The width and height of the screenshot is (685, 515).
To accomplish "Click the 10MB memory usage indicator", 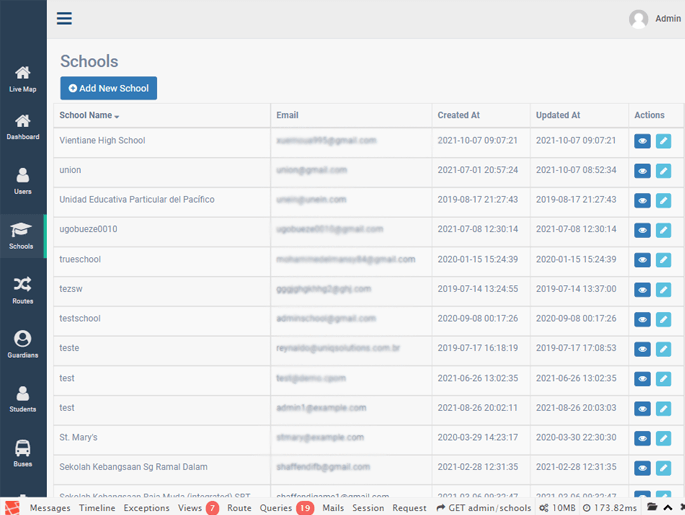I will [557, 508].
